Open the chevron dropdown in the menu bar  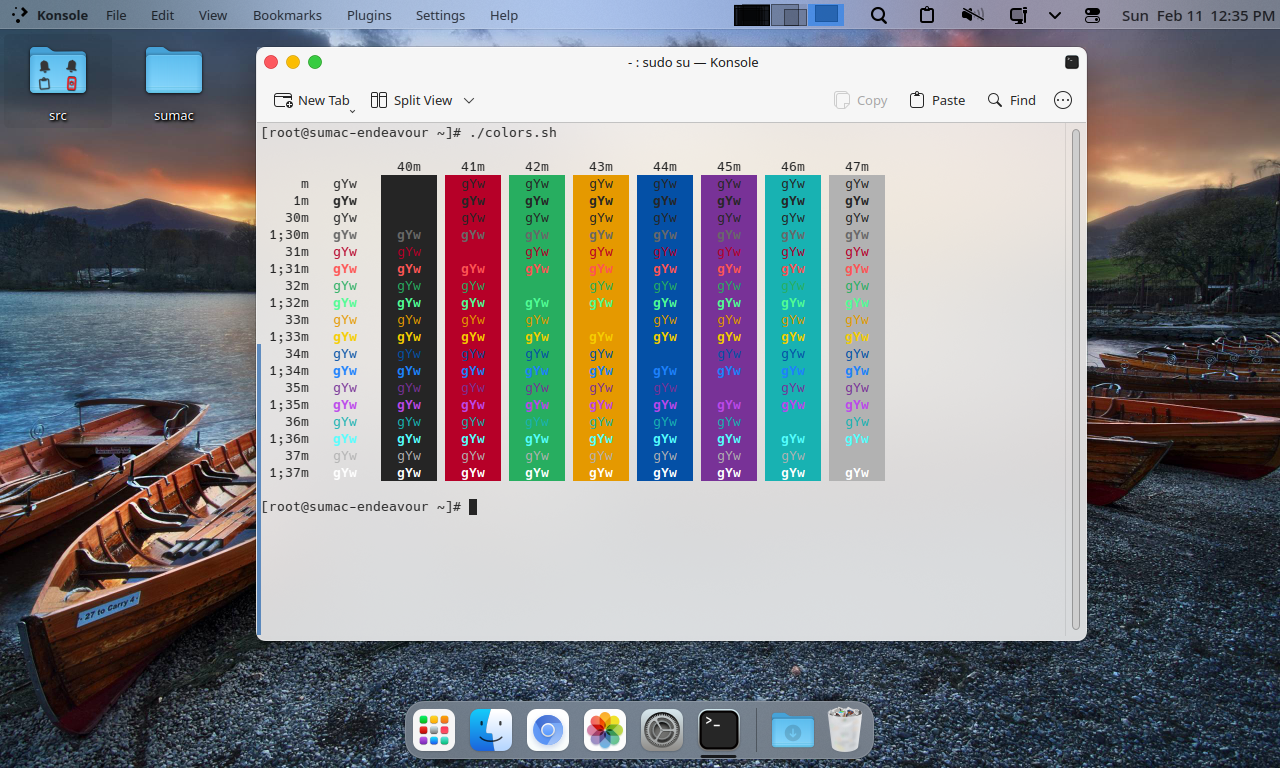coord(1054,15)
